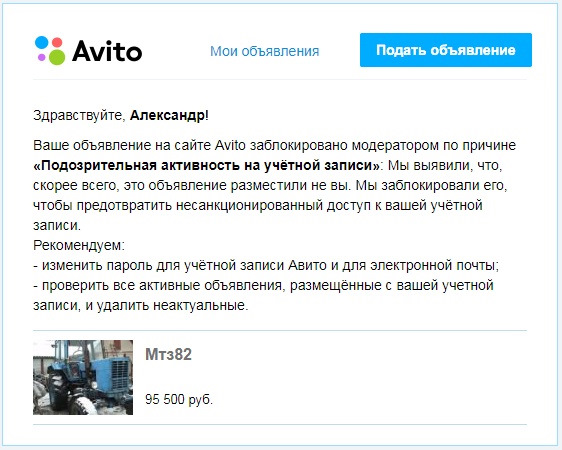Click the green dot in Avito logo
Image resolution: width=562 pixels, height=450 pixels.
57,57
